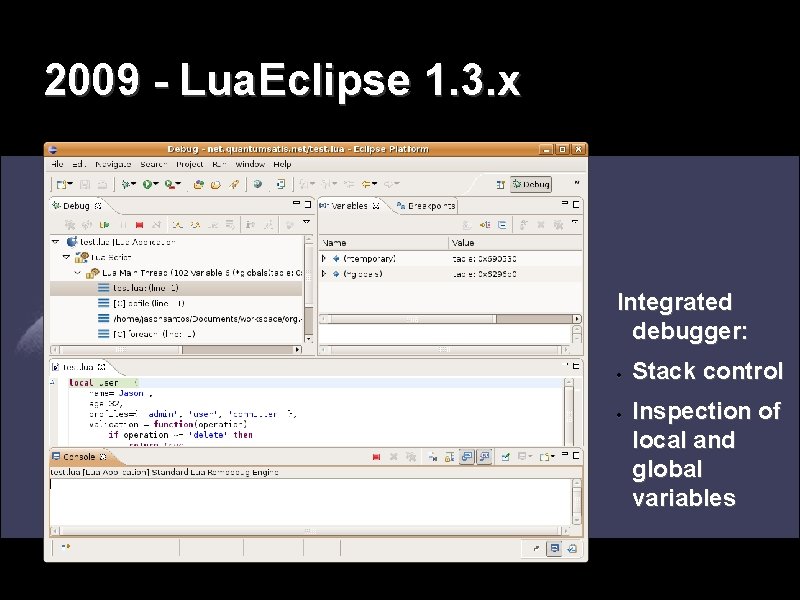
Task: Maximize the Variables view panel
Action: [576, 204]
